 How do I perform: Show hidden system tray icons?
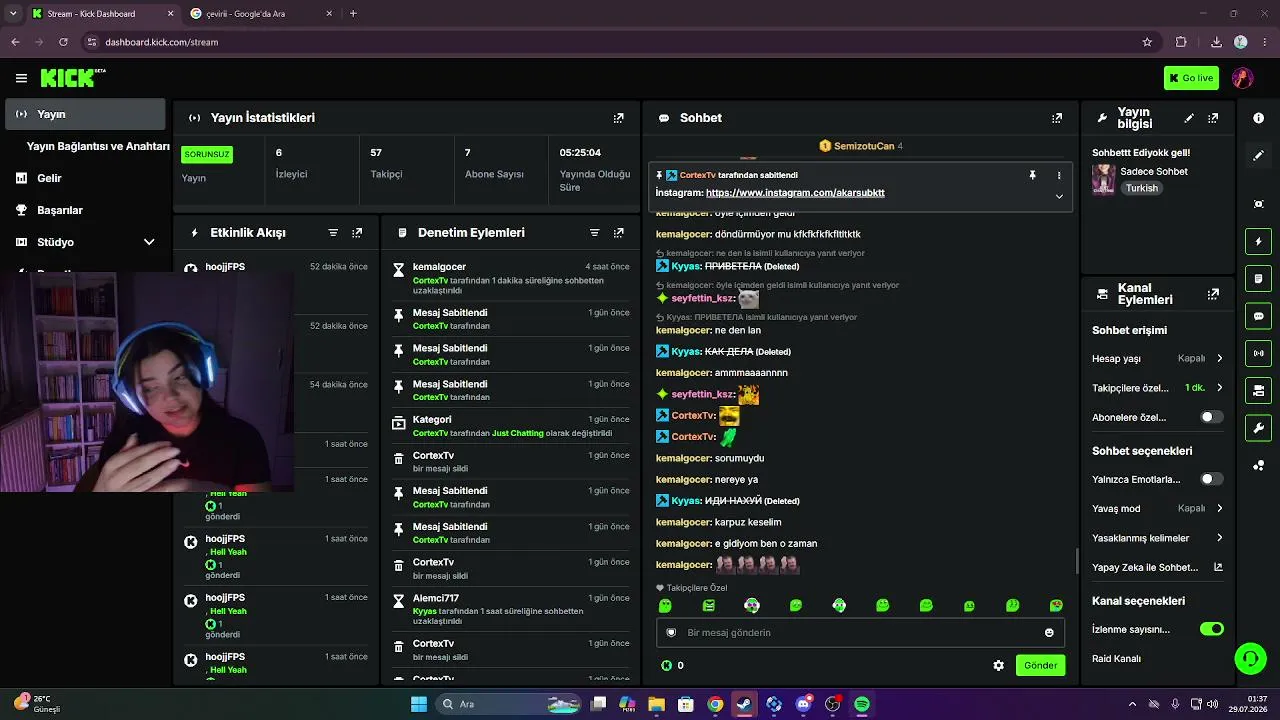click(1132, 704)
